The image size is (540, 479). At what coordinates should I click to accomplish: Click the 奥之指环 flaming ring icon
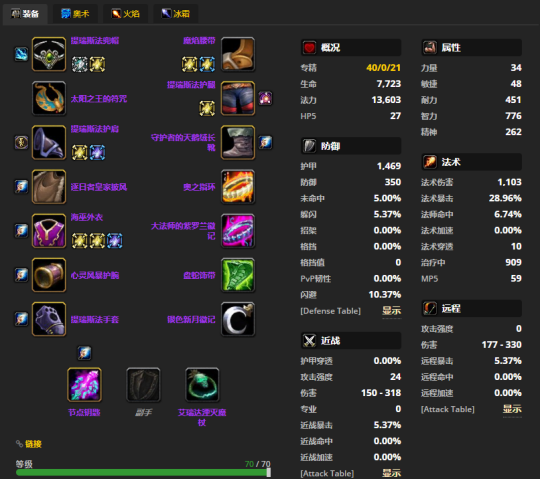pyautogui.click(x=238, y=187)
